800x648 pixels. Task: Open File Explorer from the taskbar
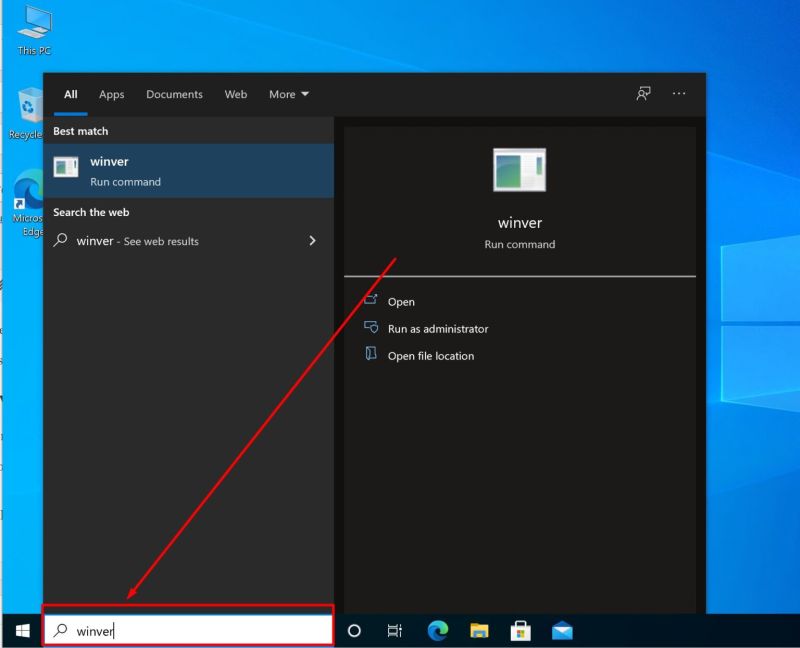(479, 631)
